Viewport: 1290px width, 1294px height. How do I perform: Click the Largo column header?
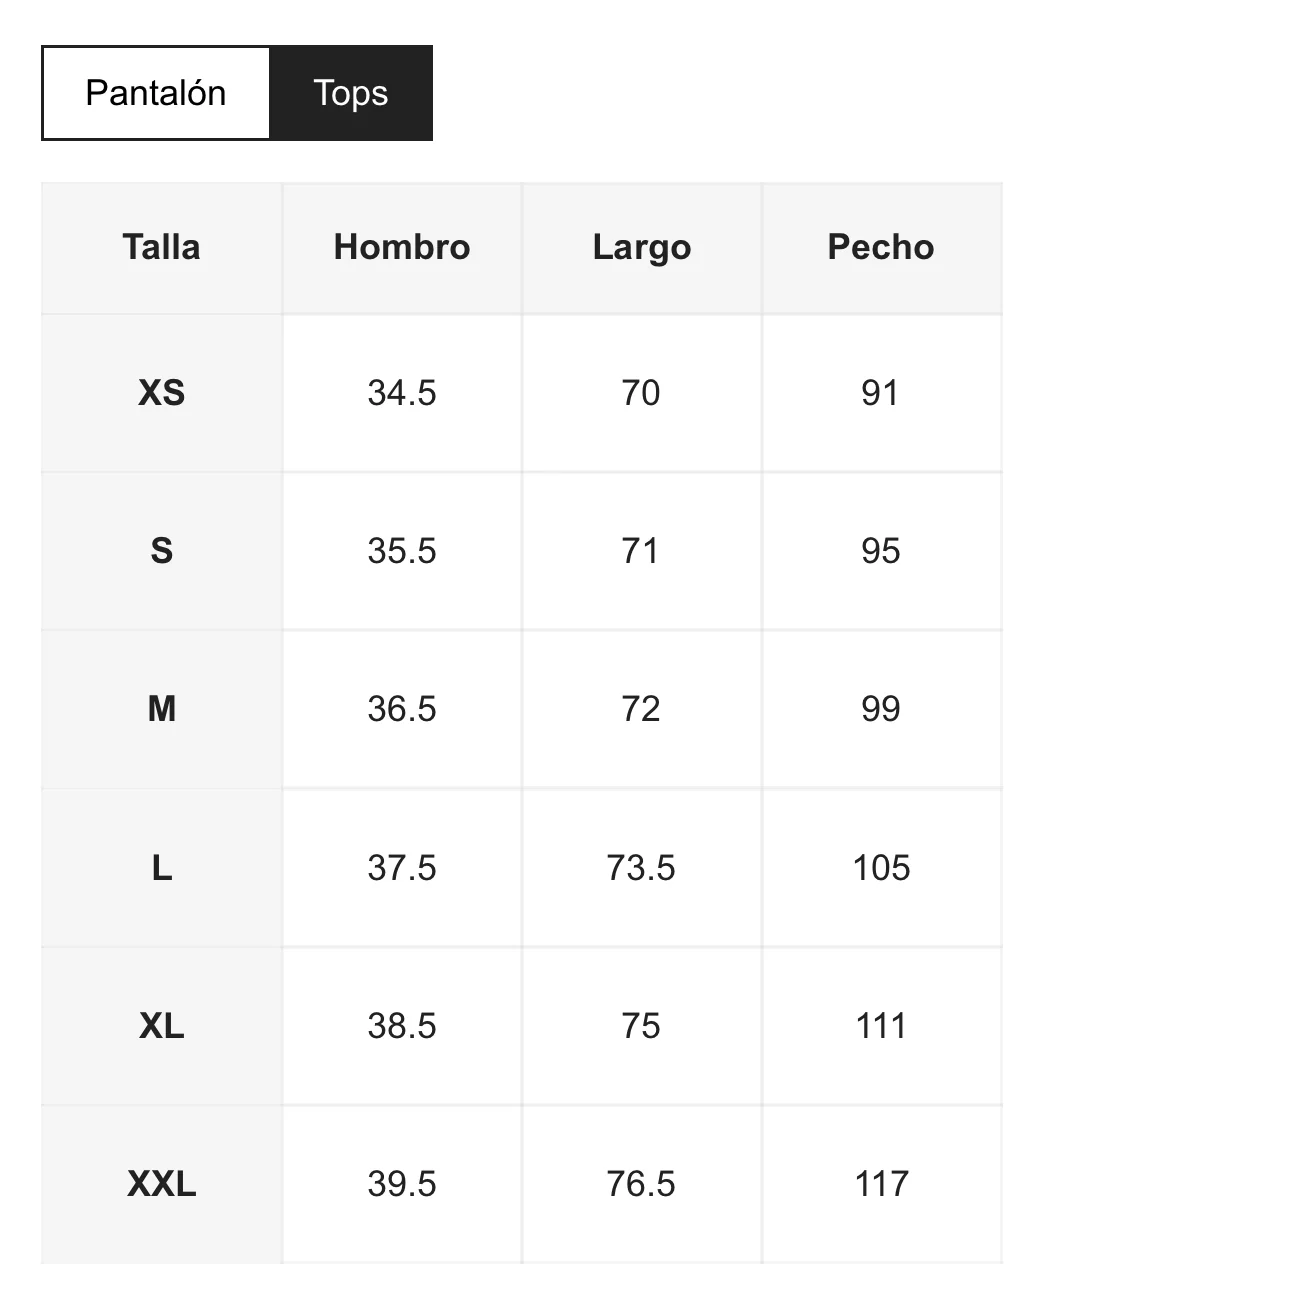[641, 247]
